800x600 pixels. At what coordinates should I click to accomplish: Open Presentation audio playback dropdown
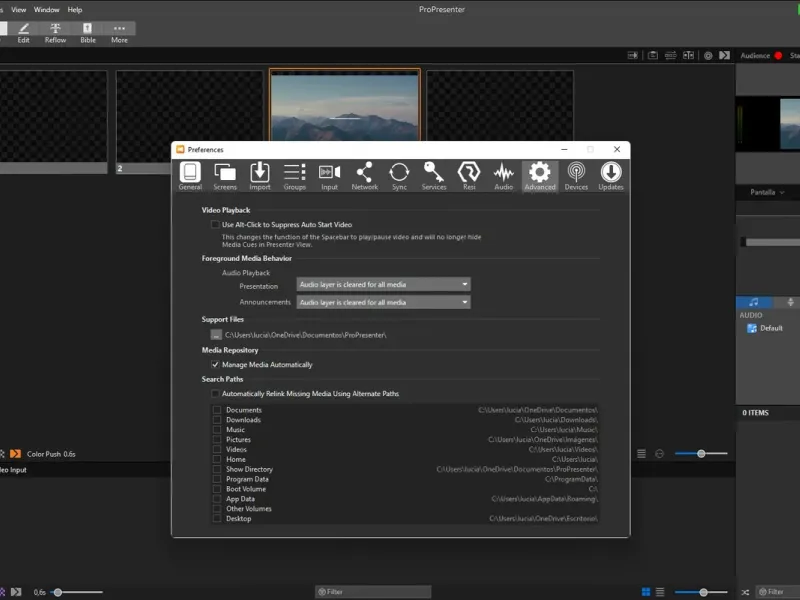tap(383, 284)
